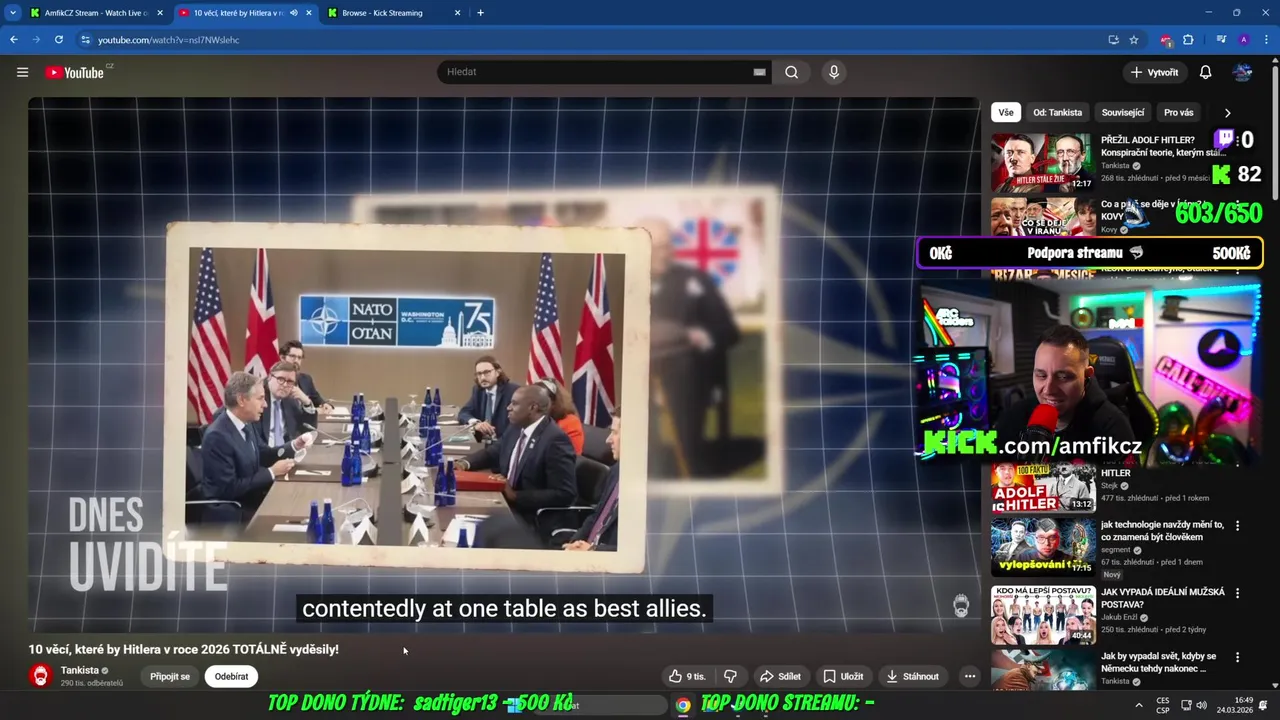Click the Tankista channel name

coord(79,670)
